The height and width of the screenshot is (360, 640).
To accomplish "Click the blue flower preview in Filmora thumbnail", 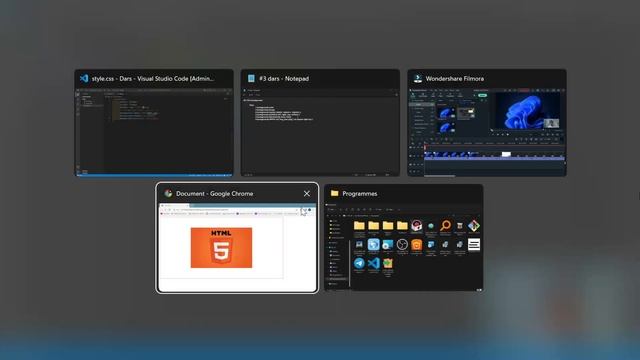I will click(527, 111).
